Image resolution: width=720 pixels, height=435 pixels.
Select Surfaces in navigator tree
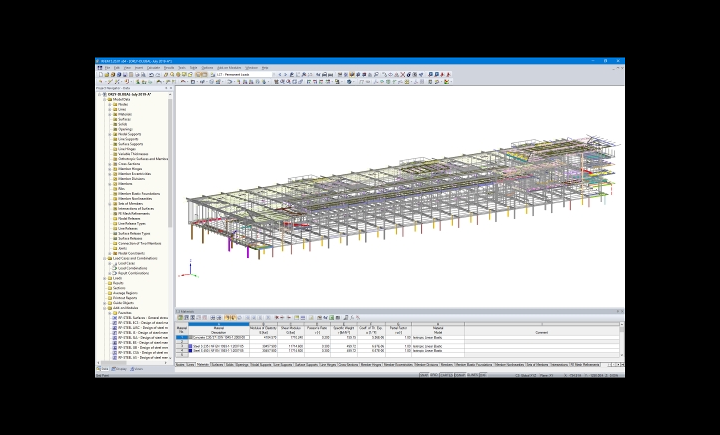[x=124, y=119]
